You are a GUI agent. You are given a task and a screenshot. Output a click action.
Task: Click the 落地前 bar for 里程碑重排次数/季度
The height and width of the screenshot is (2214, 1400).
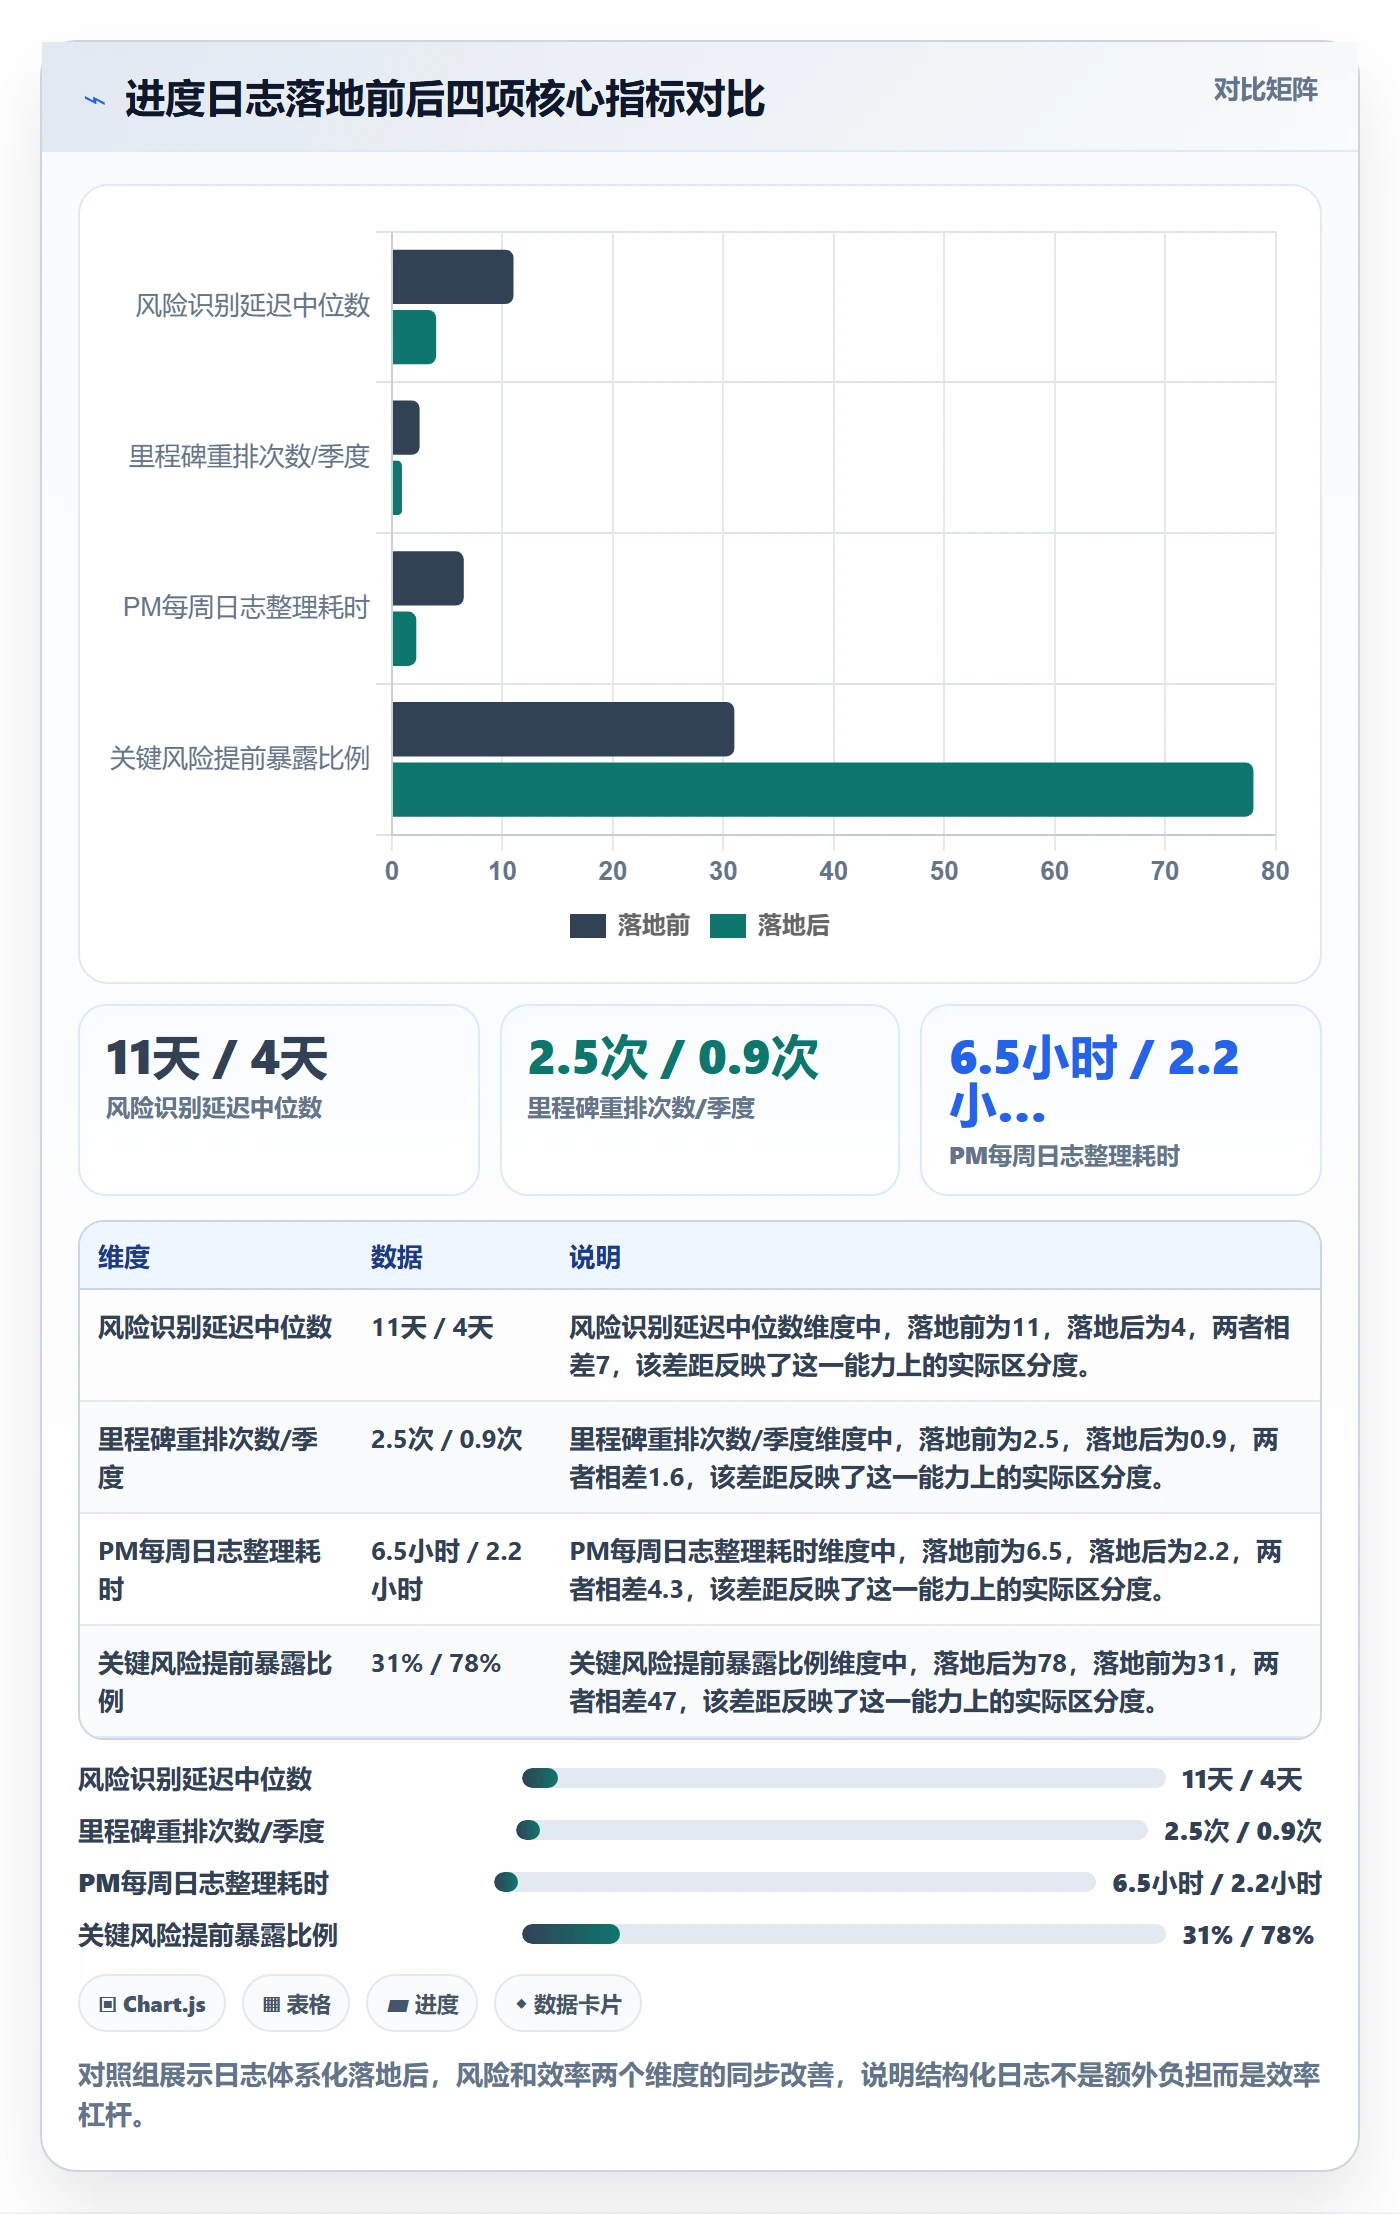[x=406, y=428]
